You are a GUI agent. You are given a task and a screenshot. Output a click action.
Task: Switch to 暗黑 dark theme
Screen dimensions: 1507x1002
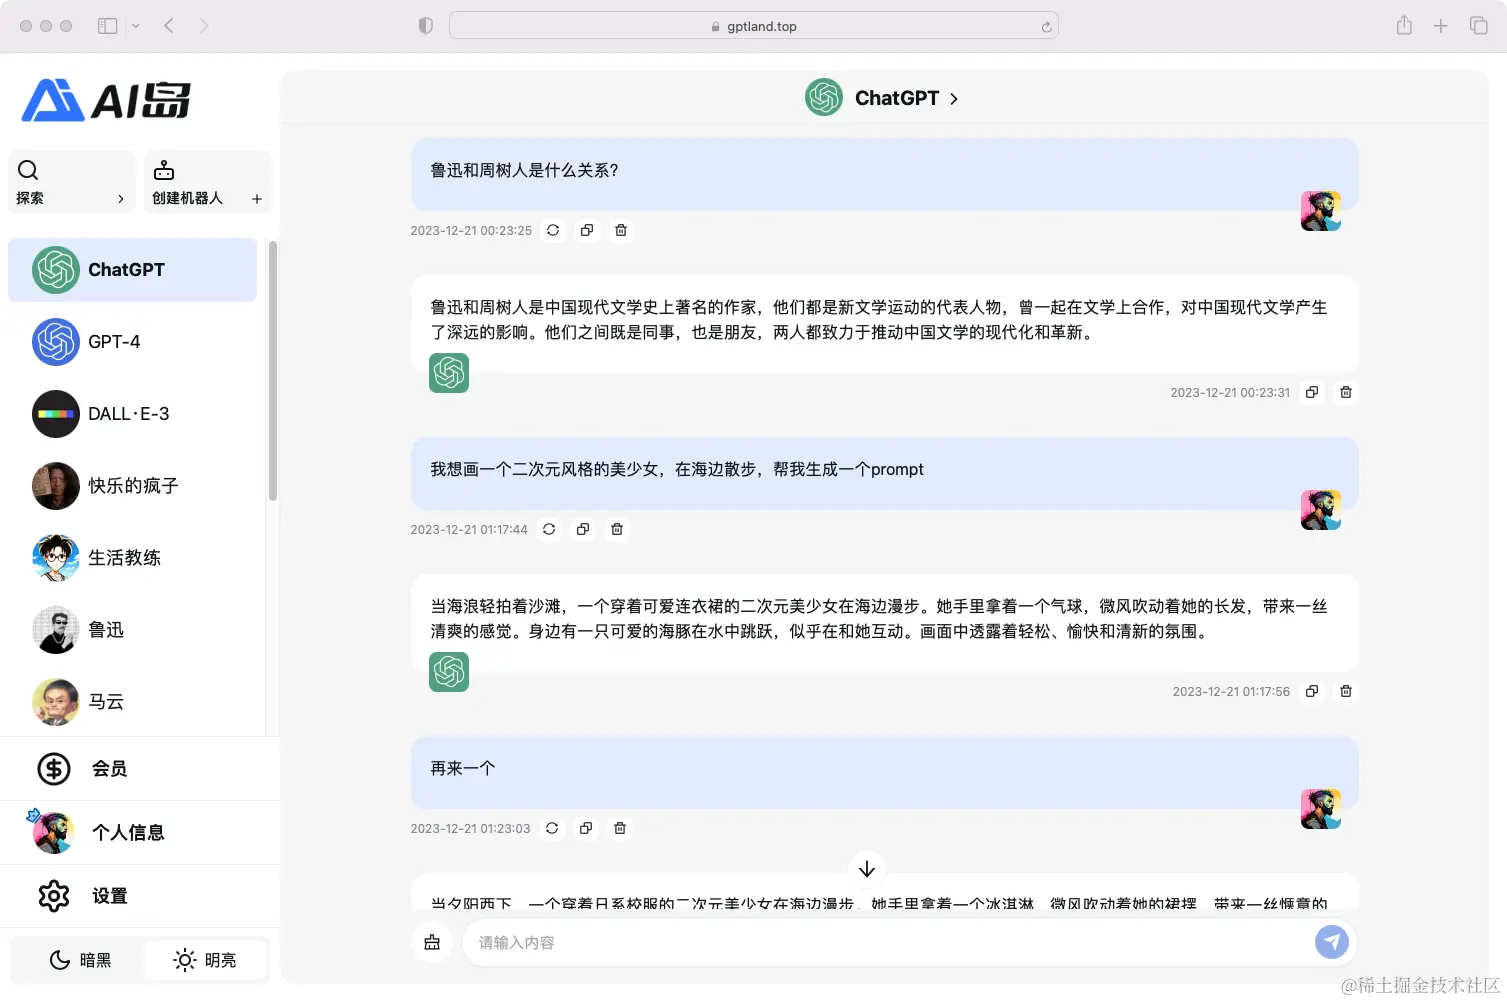click(79, 960)
